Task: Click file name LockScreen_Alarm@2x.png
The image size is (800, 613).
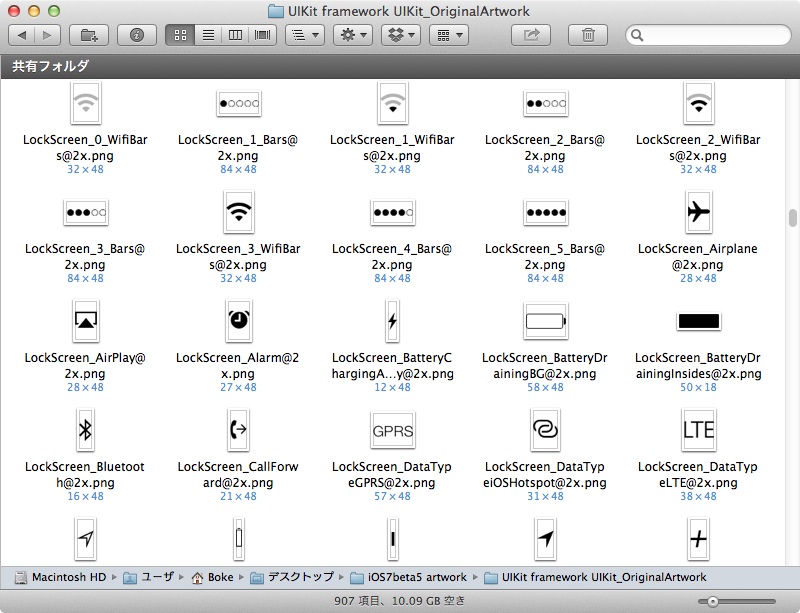Action: (x=238, y=365)
